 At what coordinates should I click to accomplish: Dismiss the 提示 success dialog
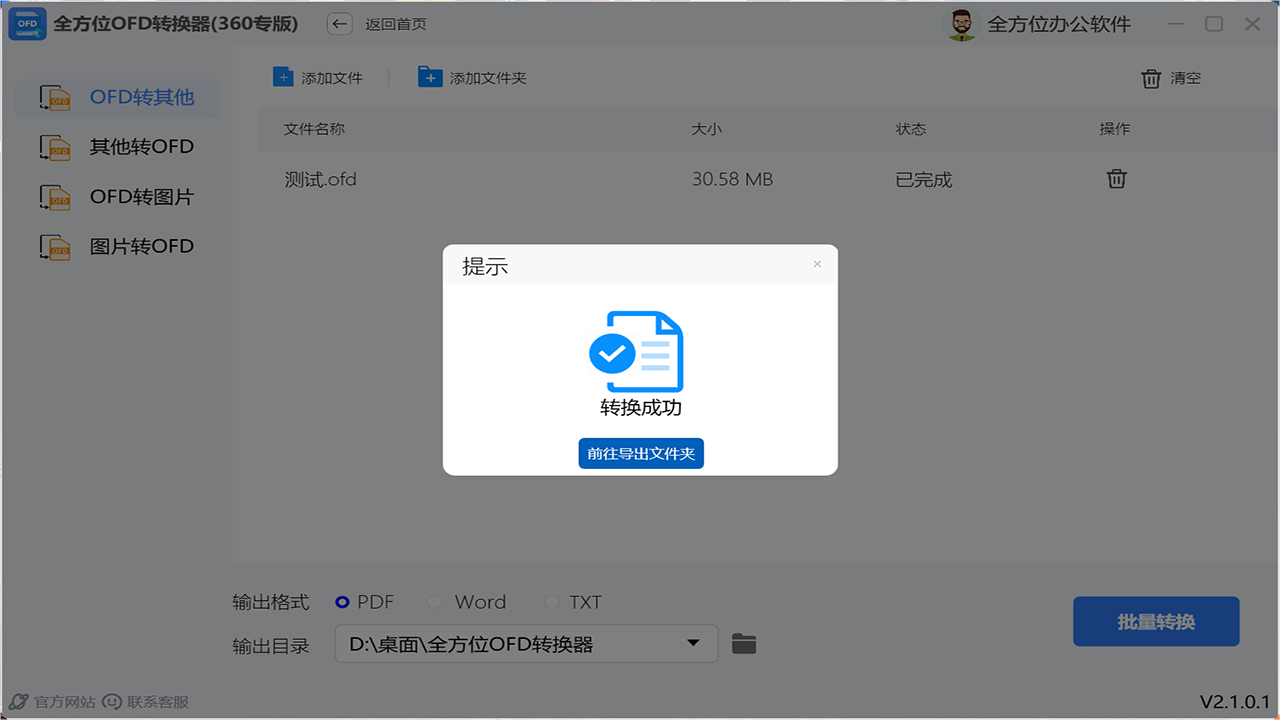(817, 264)
